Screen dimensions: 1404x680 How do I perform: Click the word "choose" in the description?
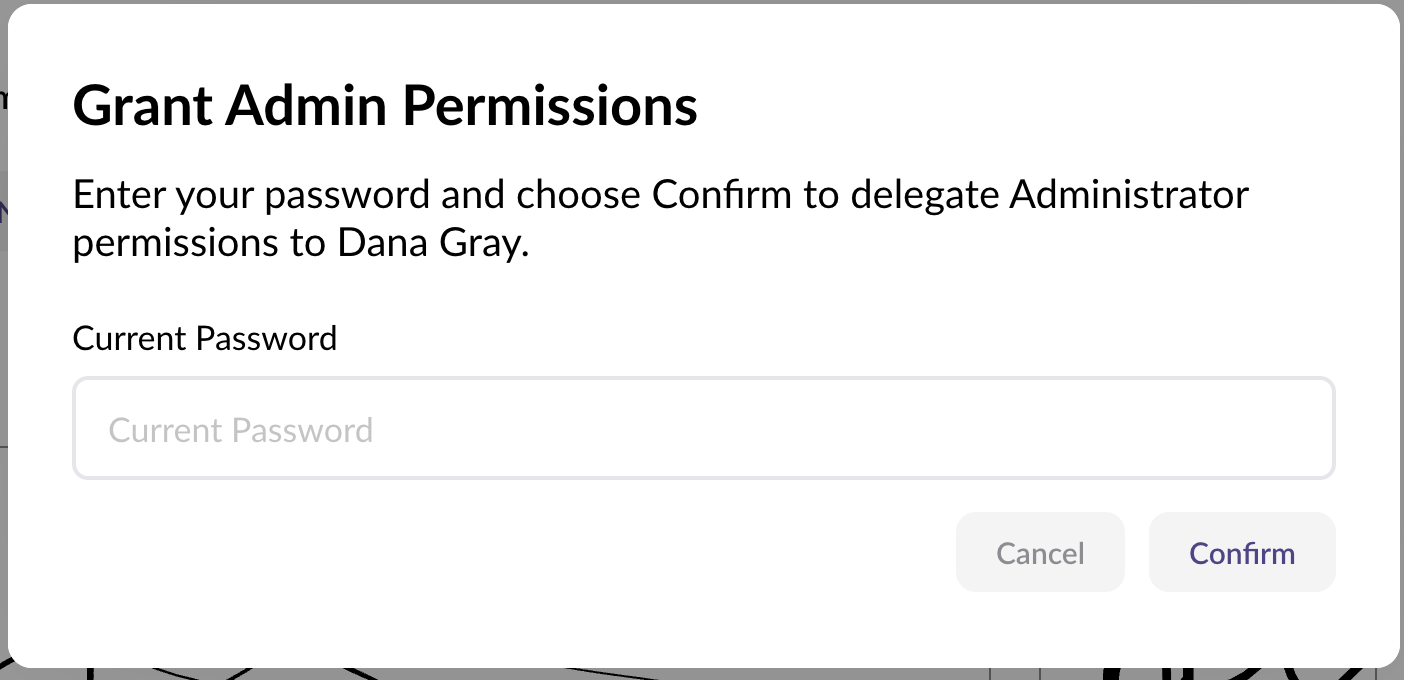coord(578,194)
